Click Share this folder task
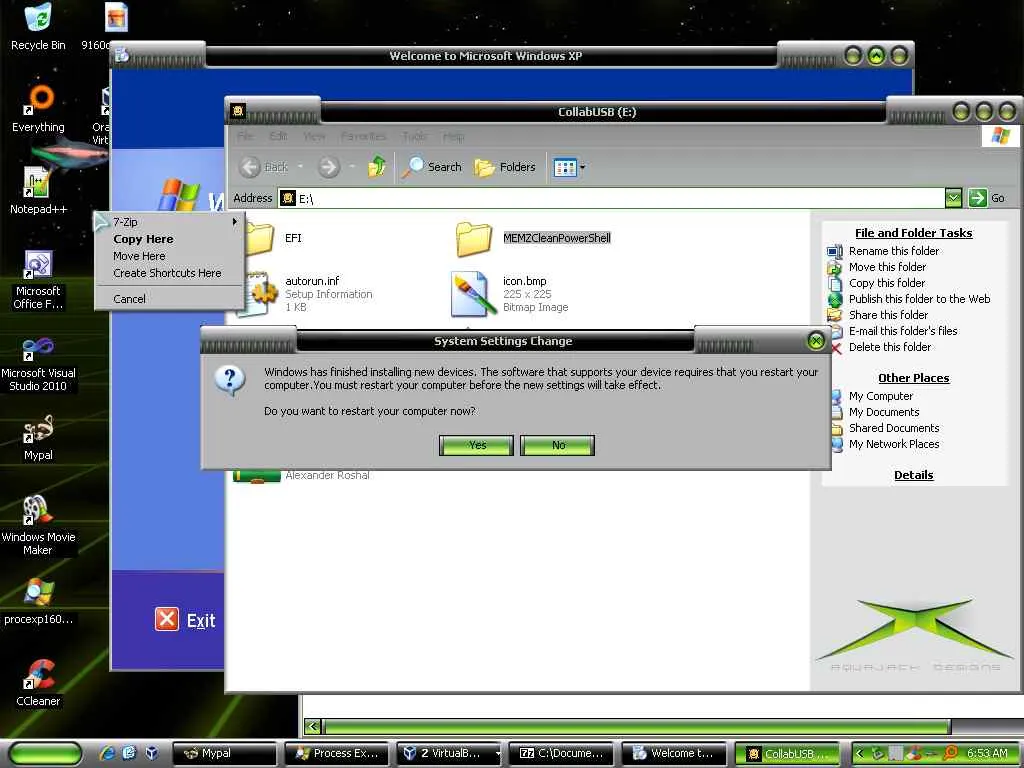The height and width of the screenshot is (768, 1024). click(888, 315)
